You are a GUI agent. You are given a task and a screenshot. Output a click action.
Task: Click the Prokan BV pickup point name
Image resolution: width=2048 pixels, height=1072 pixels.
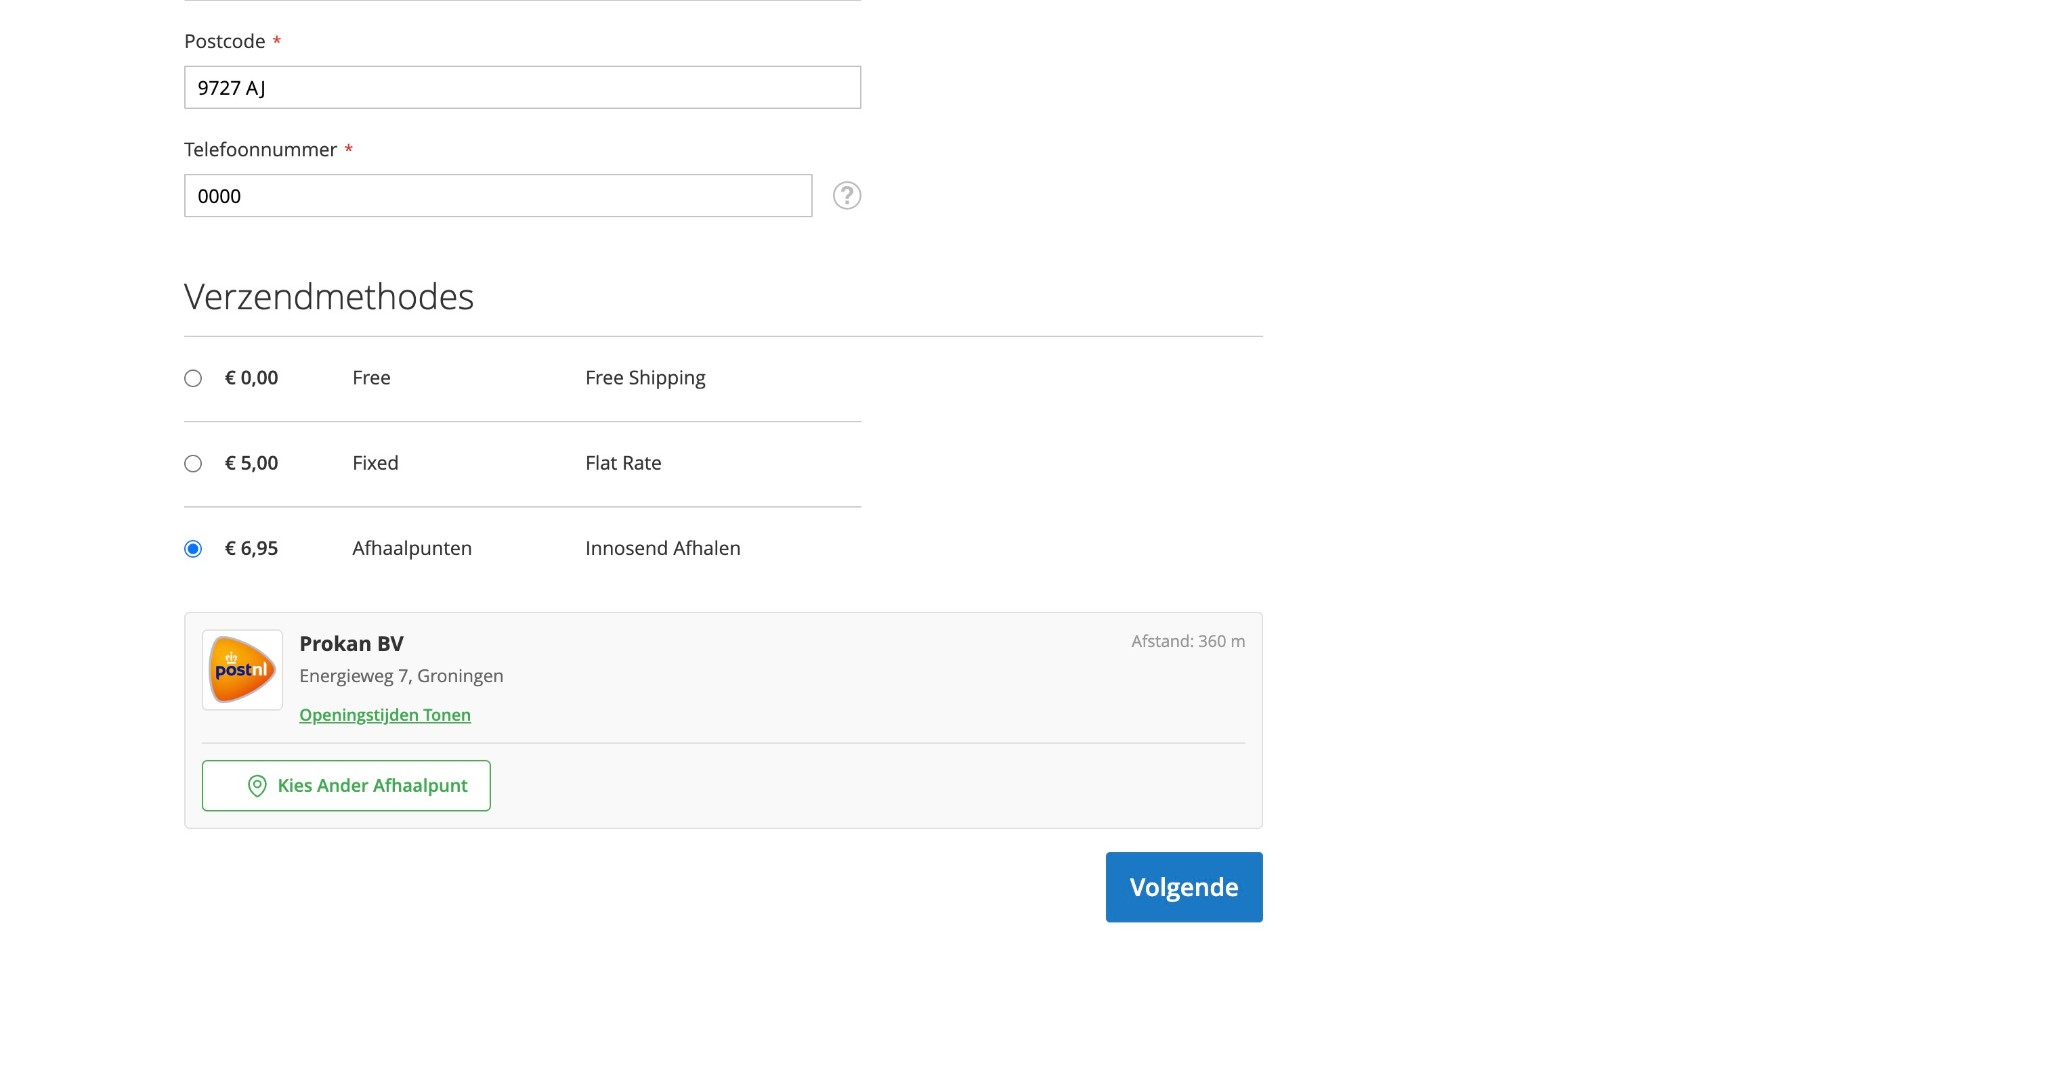tap(350, 643)
